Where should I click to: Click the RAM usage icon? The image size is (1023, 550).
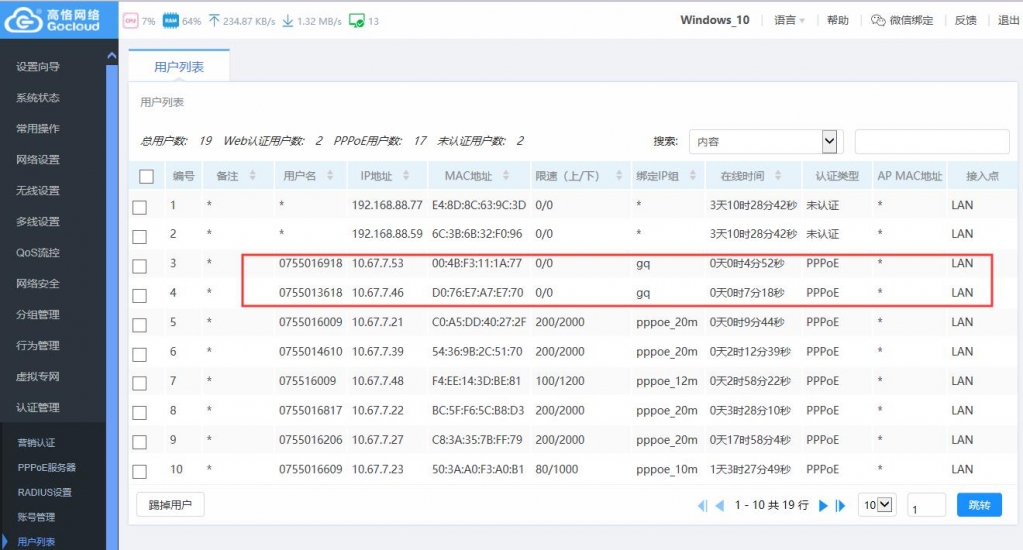pyautogui.click(x=170, y=21)
